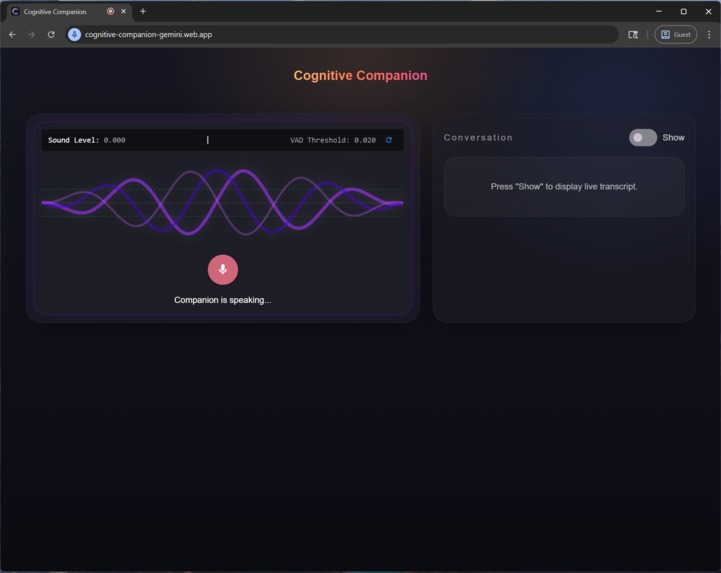The height and width of the screenshot is (573, 721).
Task: Click the microphone permission icon in address bar
Action: (74, 34)
